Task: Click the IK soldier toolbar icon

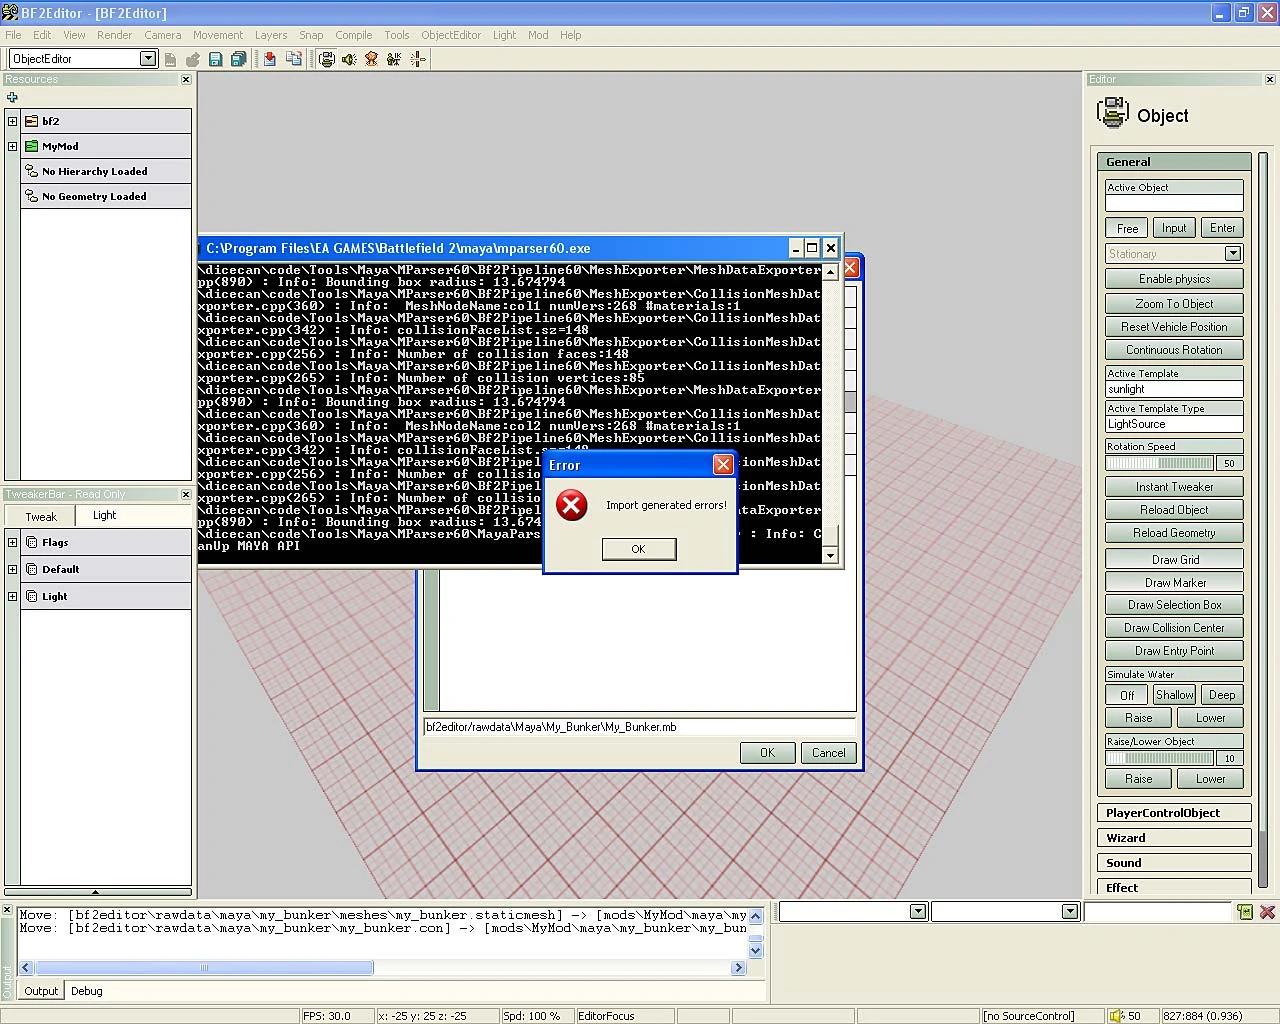Action: (394, 60)
